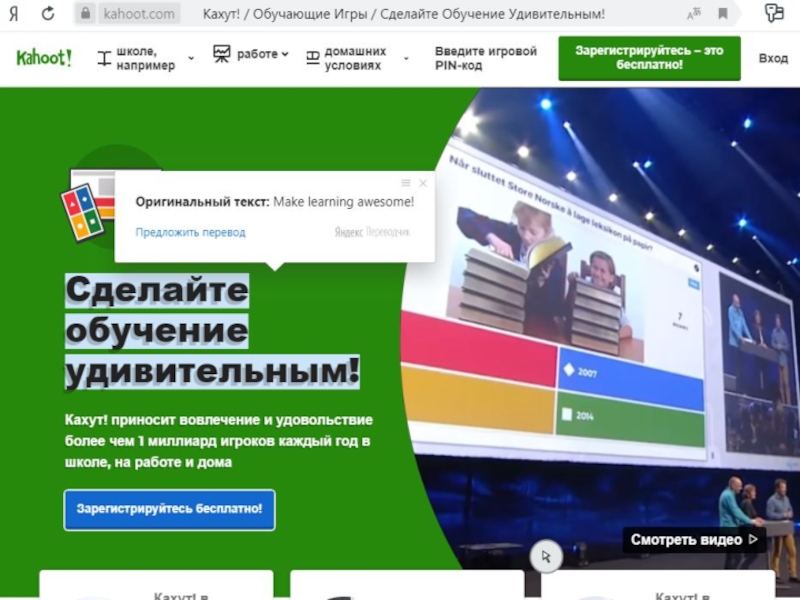Viewport: 800px width, 600px height.
Task: Click the blue "2007" answer block
Action: [631, 379]
